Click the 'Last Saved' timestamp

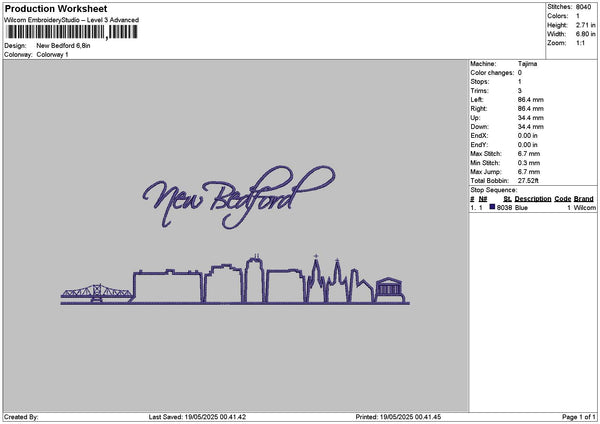coord(197,417)
